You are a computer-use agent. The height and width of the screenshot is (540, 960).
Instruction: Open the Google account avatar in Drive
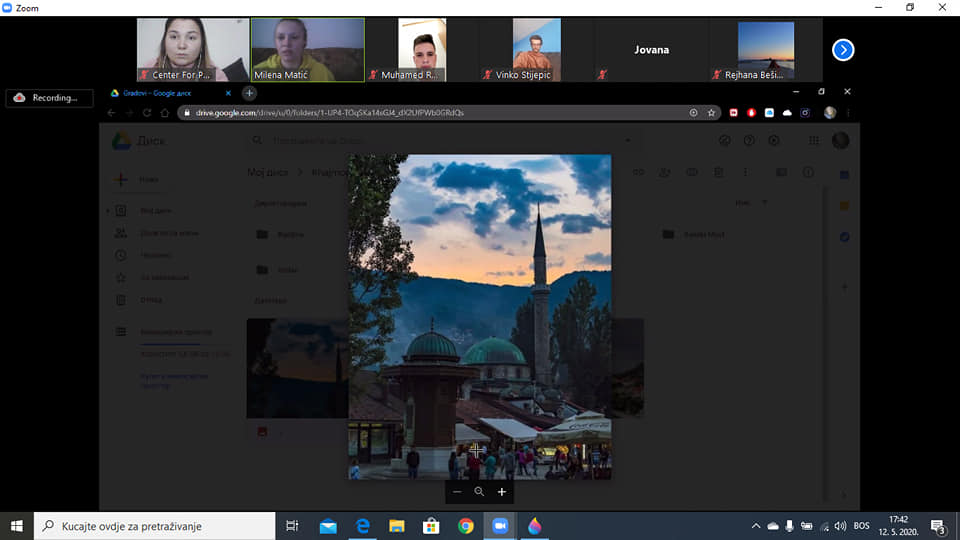coord(841,141)
